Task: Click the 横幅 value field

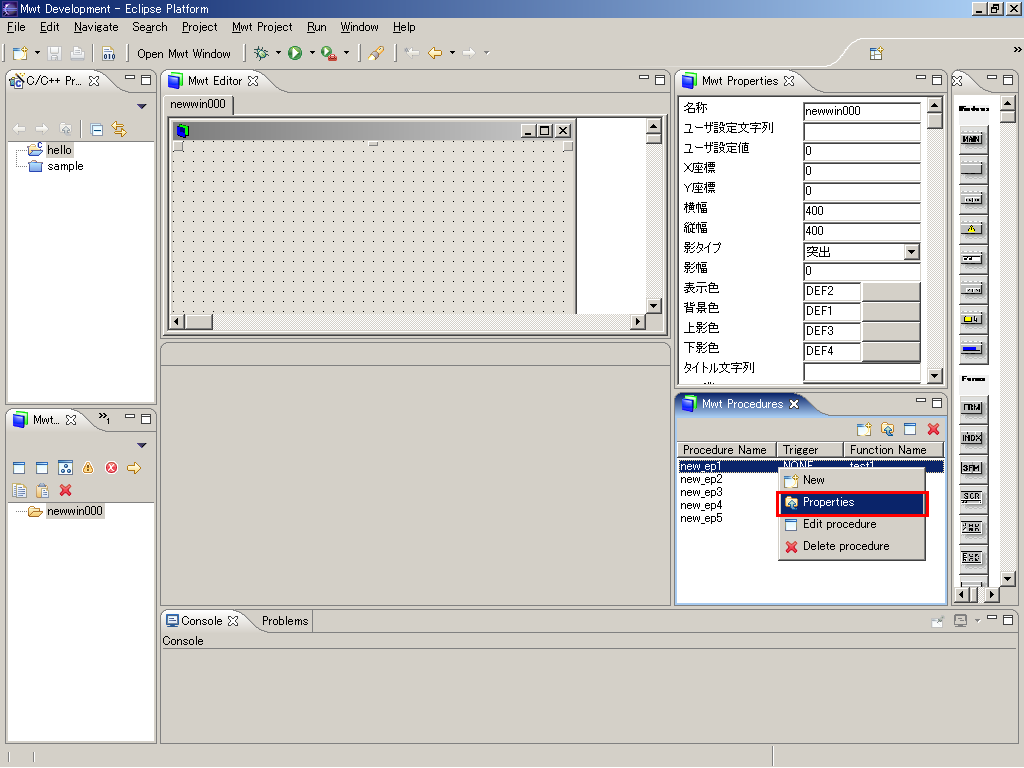Action: pos(861,211)
